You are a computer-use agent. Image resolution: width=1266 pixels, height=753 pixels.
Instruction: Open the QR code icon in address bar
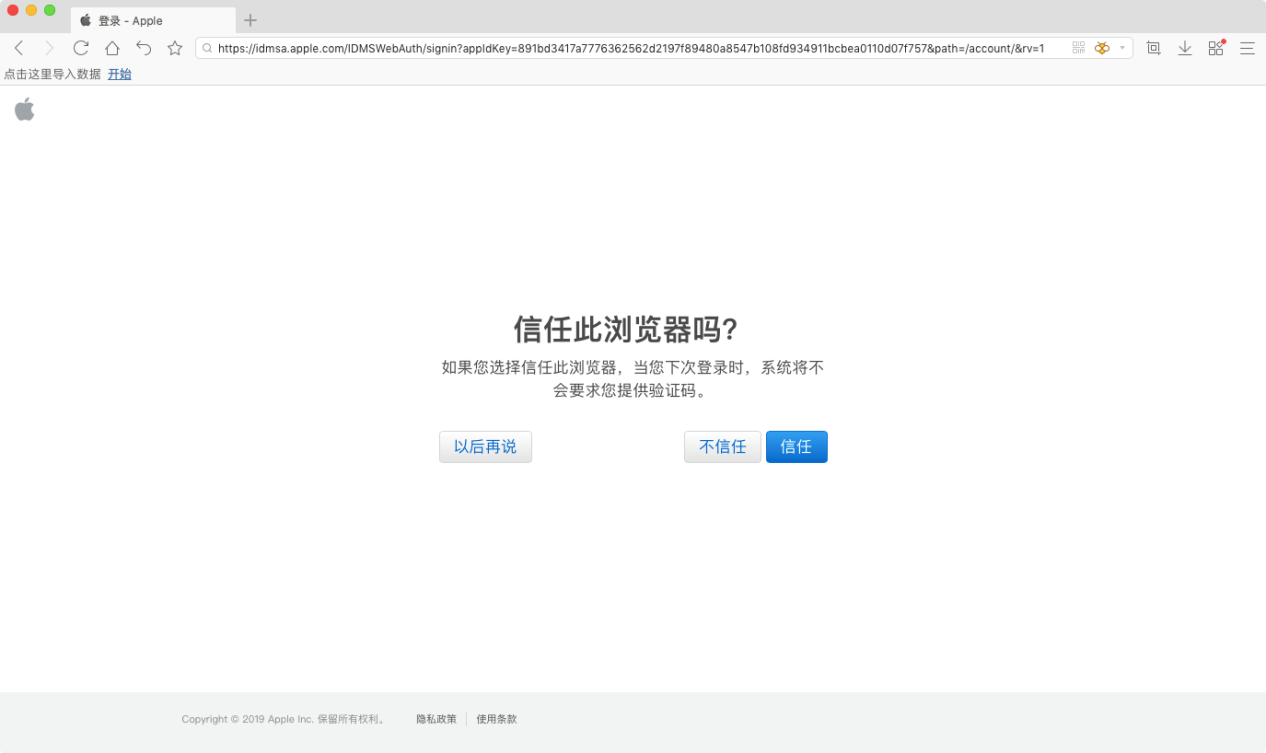[x=1078, y=48]
